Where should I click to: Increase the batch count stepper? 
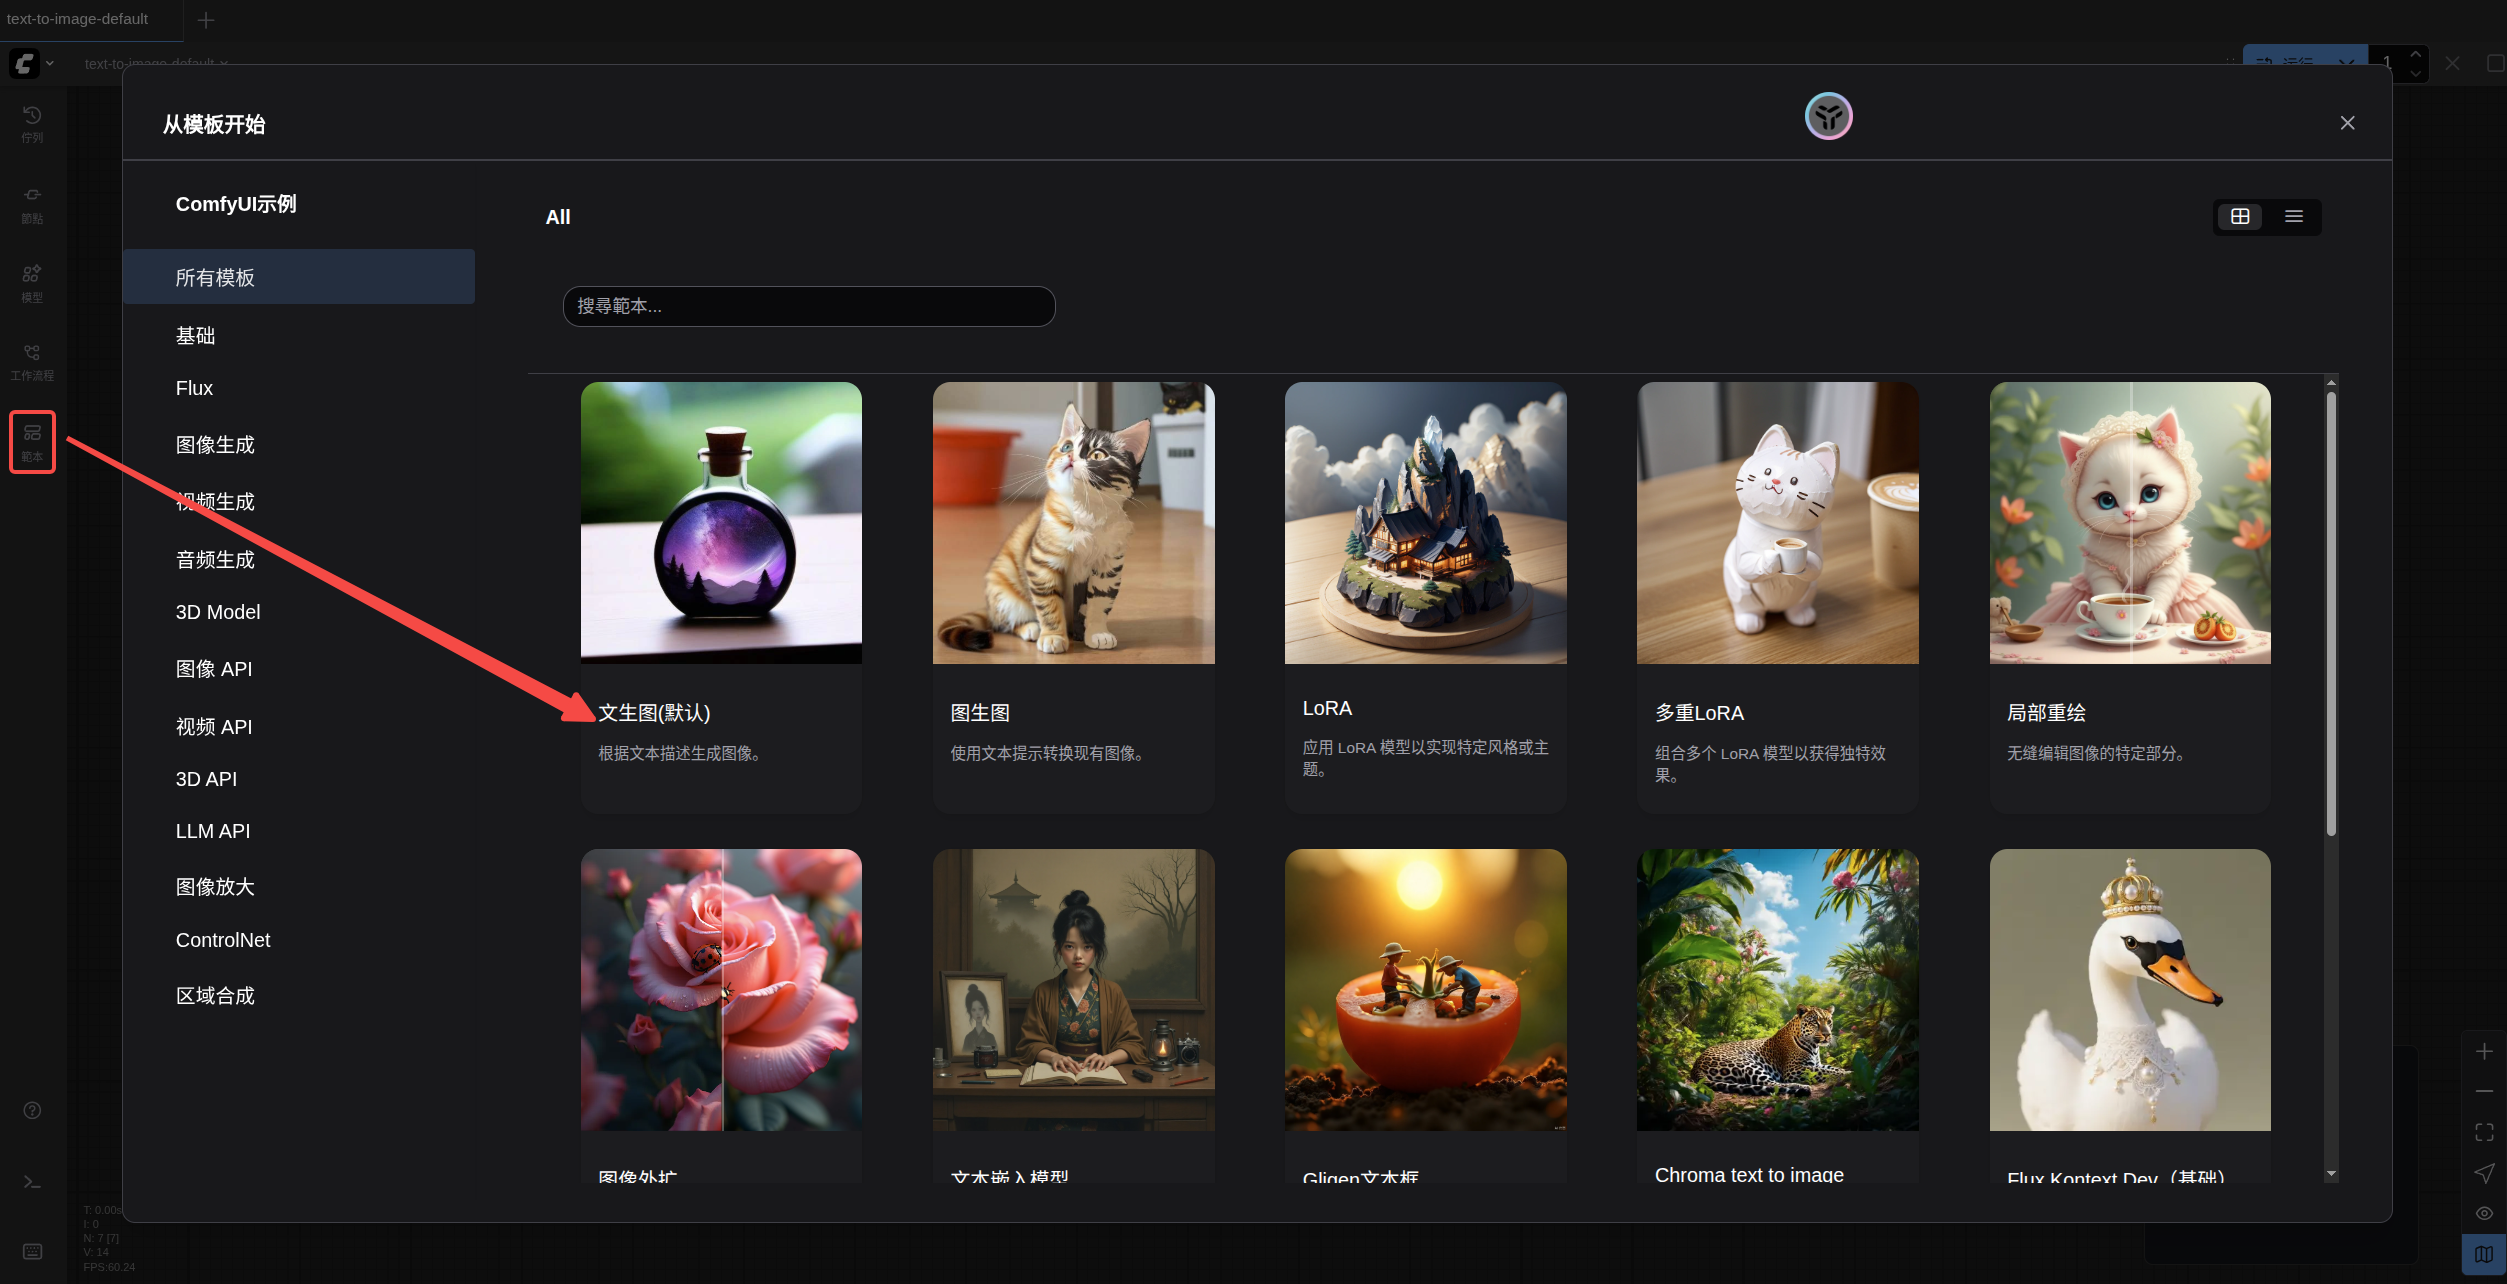(x=2416, y=54)
